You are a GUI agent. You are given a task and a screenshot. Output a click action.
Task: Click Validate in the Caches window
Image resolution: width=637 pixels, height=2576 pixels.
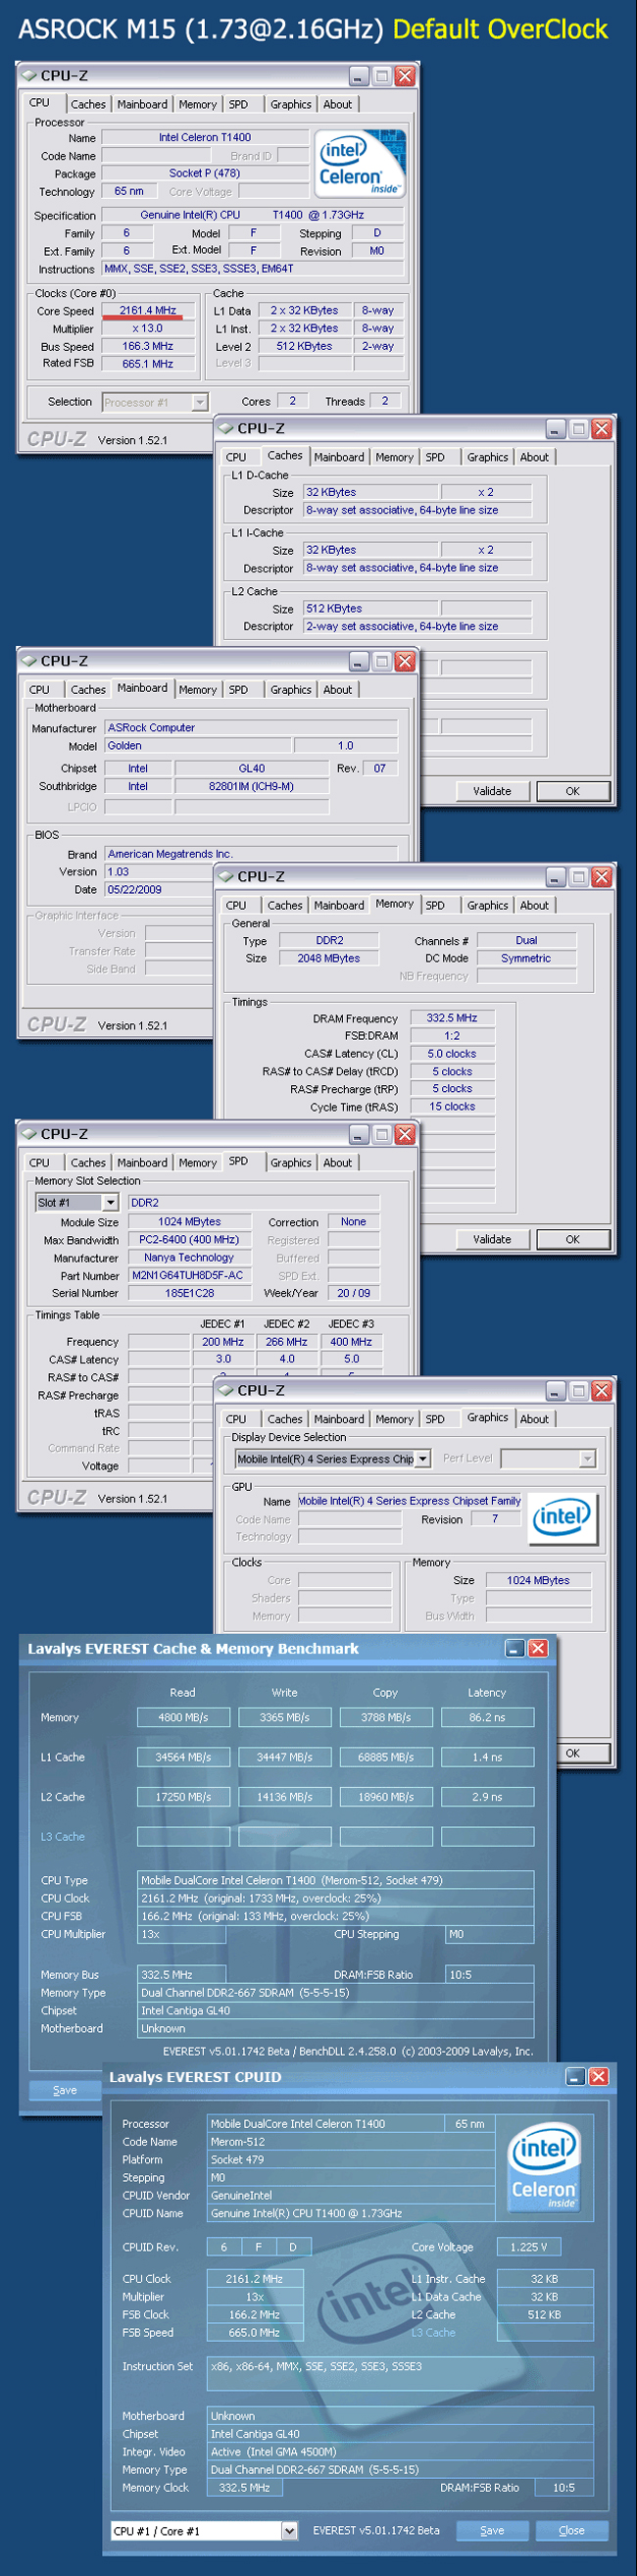coord(492,791)
